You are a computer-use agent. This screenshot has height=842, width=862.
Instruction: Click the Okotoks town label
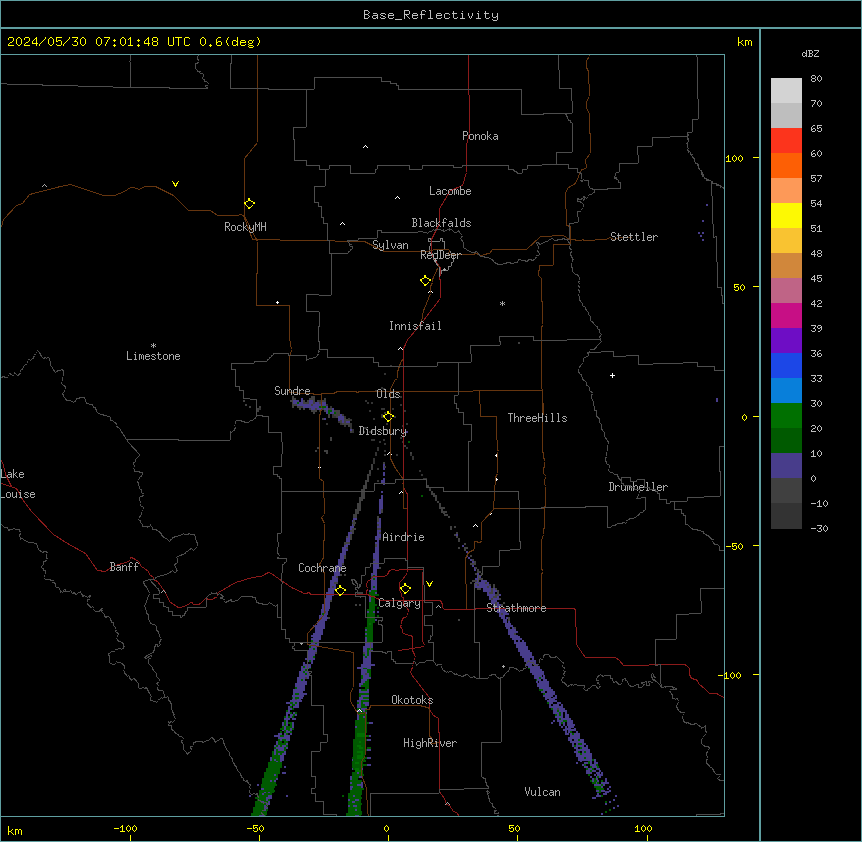tap(412, 700)
